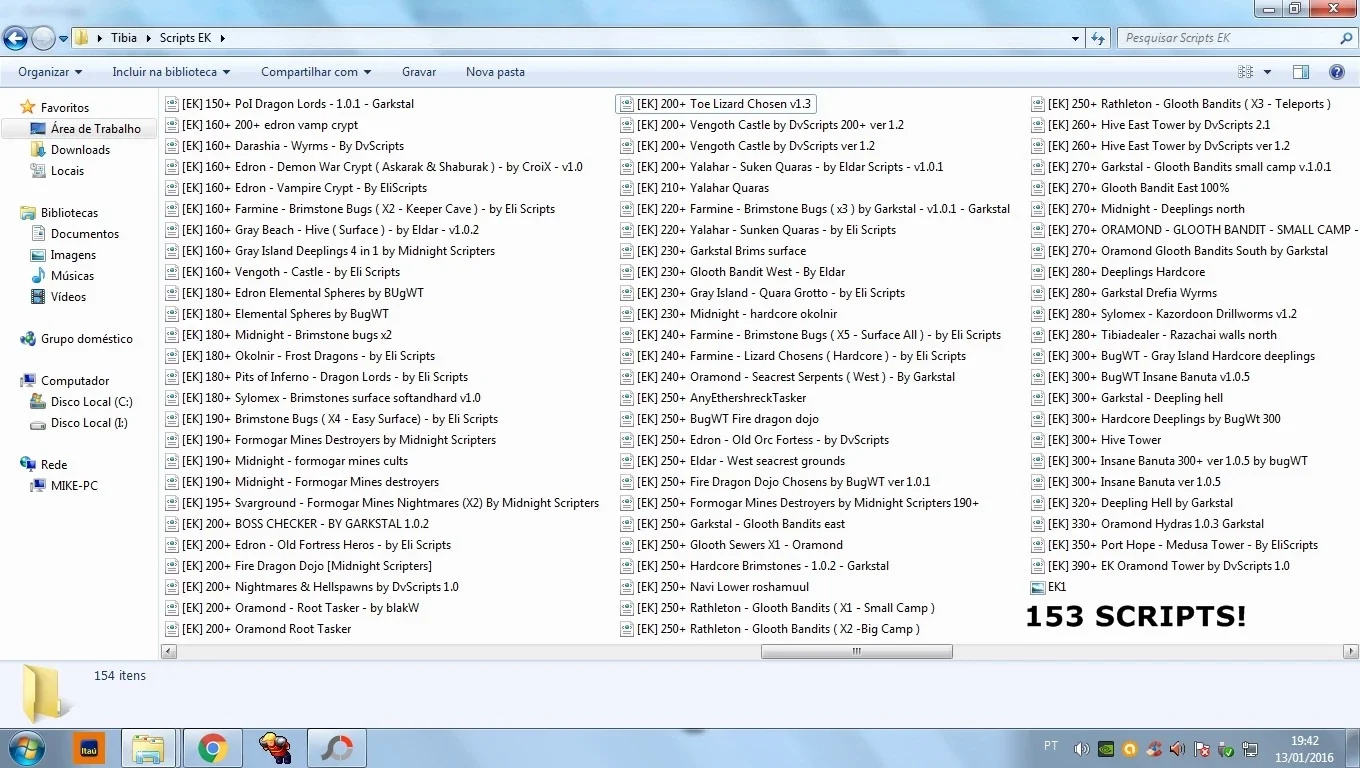The width and height of the screenshot is (1360, 768).
Task: Click the change view icon
Action: coord(1246,72)
